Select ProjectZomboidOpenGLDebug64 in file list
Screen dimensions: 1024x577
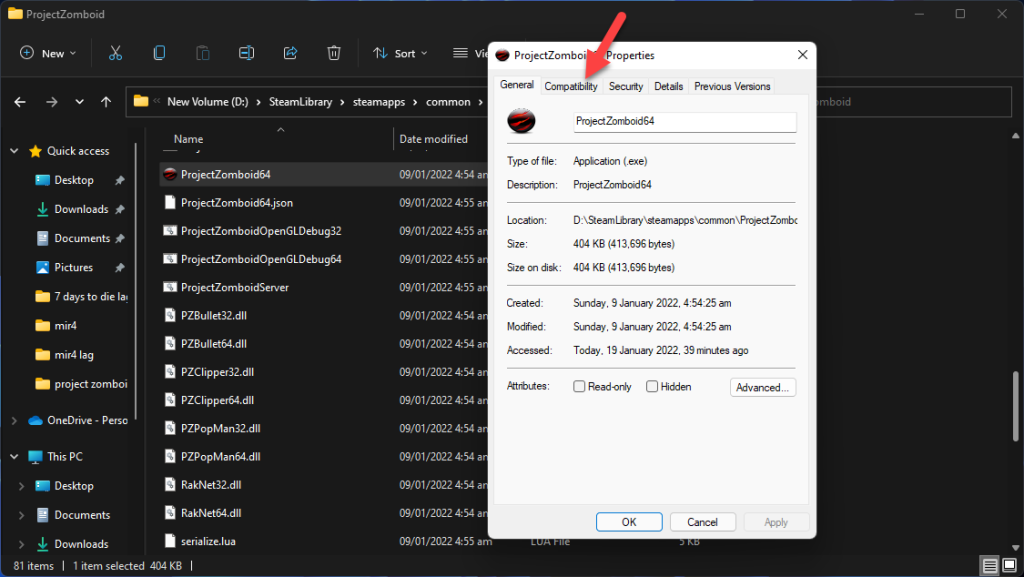261,259
